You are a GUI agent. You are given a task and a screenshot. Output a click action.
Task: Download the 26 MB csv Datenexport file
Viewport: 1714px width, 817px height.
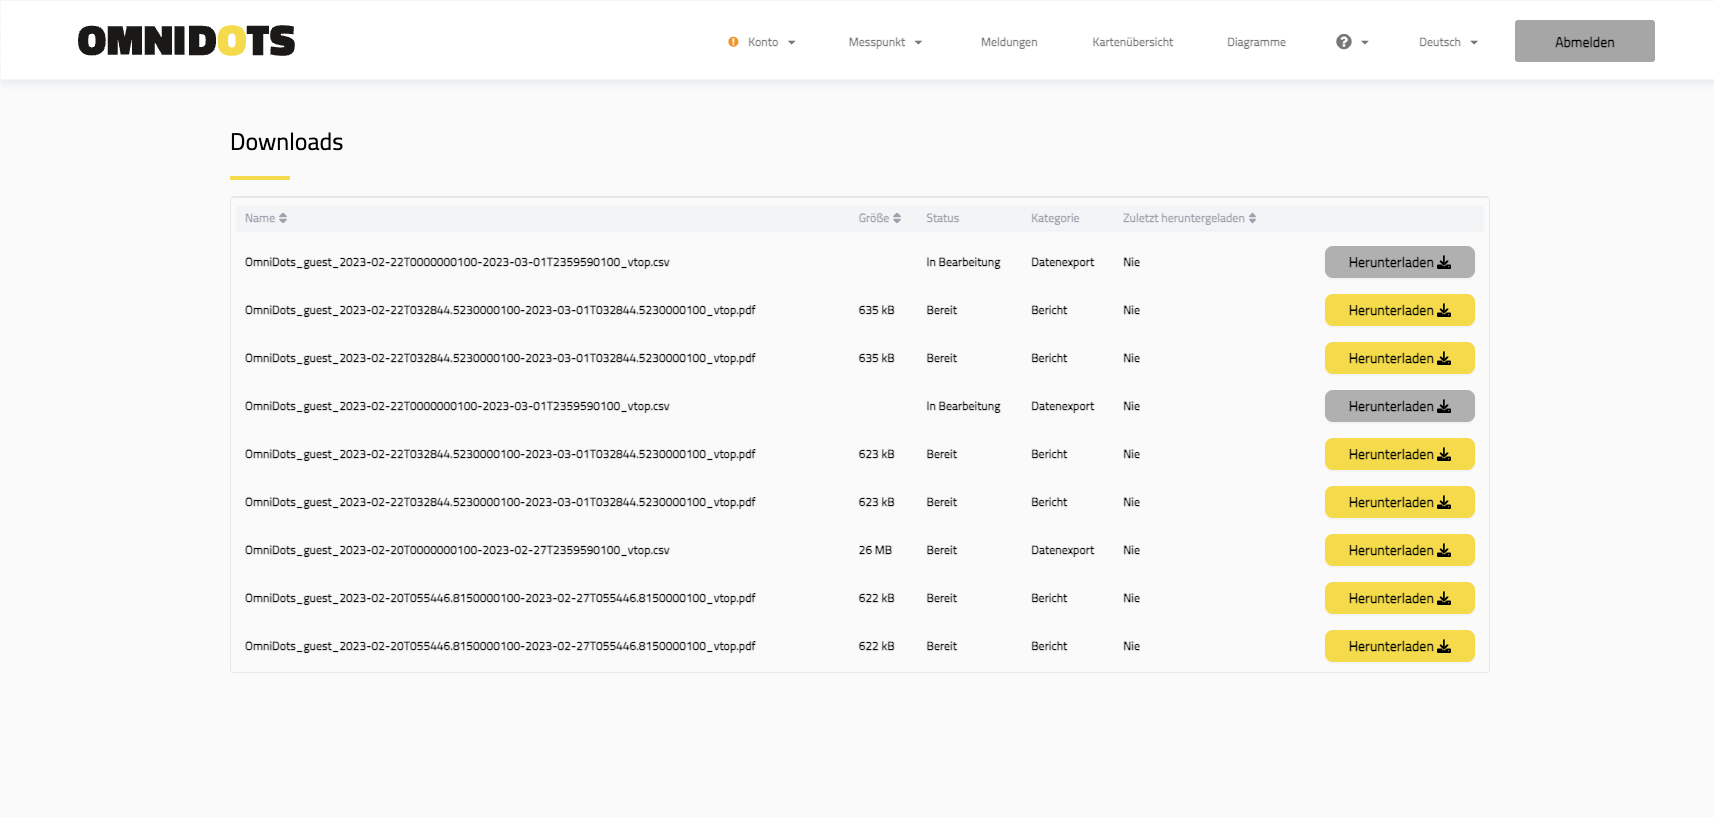click(1399, 550)
